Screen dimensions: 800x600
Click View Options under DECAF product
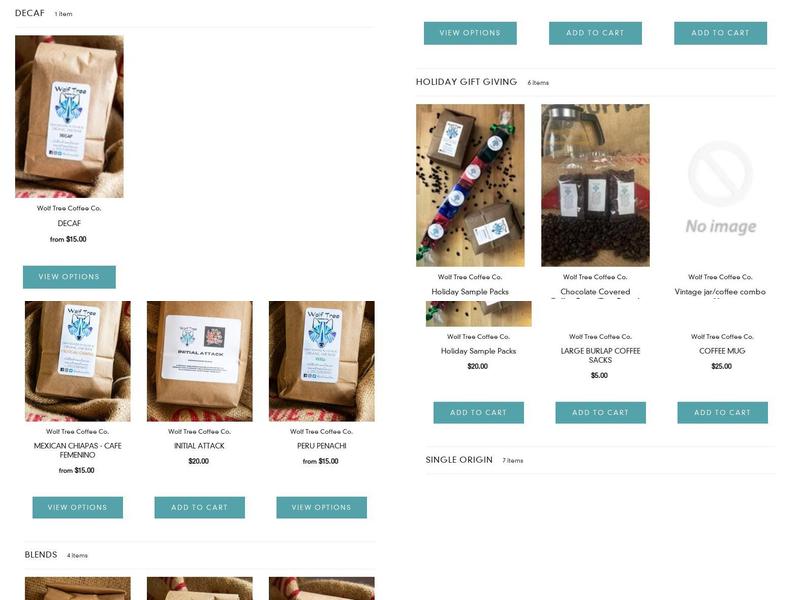click(69, 277)
